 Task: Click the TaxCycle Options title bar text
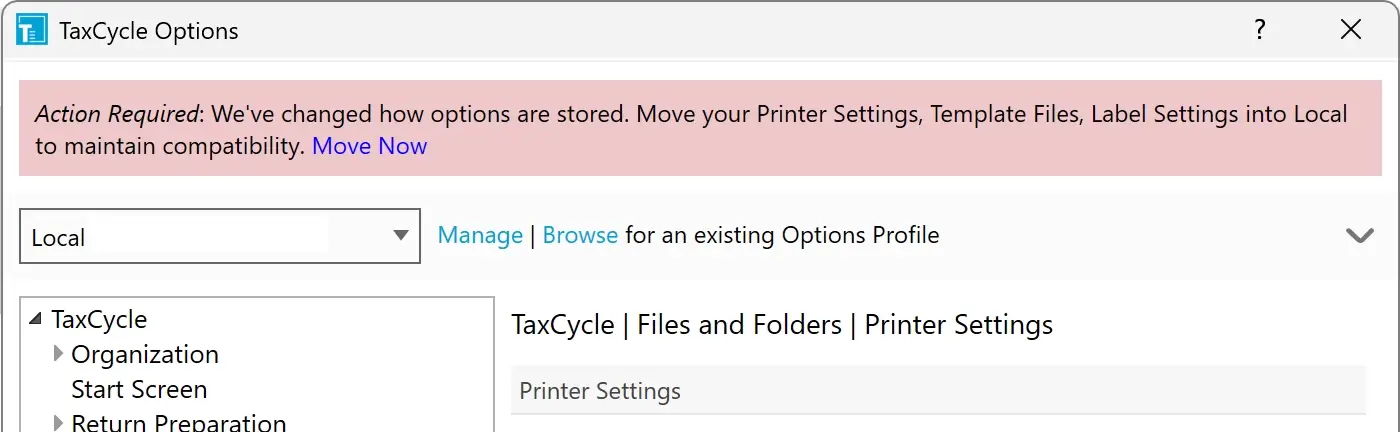149,30
